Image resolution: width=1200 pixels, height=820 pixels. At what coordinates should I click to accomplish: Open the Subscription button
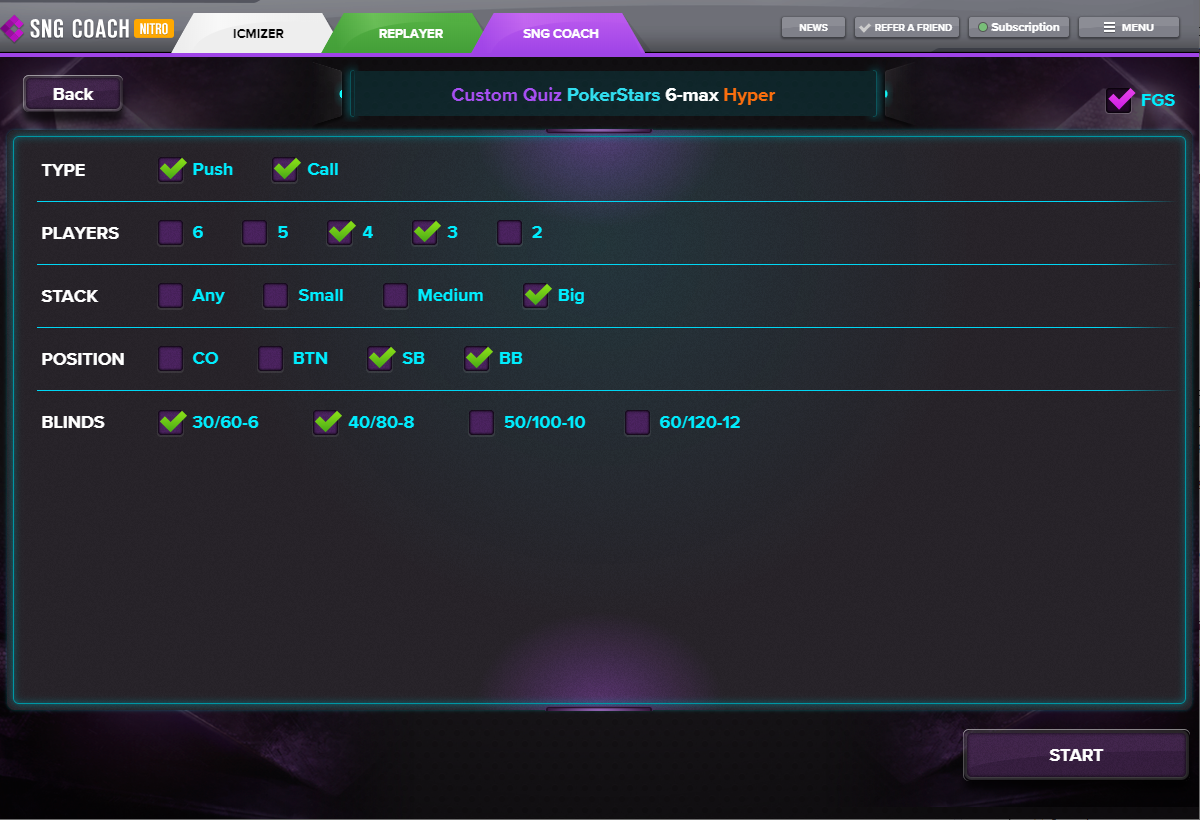click(x=1019, y=28)
